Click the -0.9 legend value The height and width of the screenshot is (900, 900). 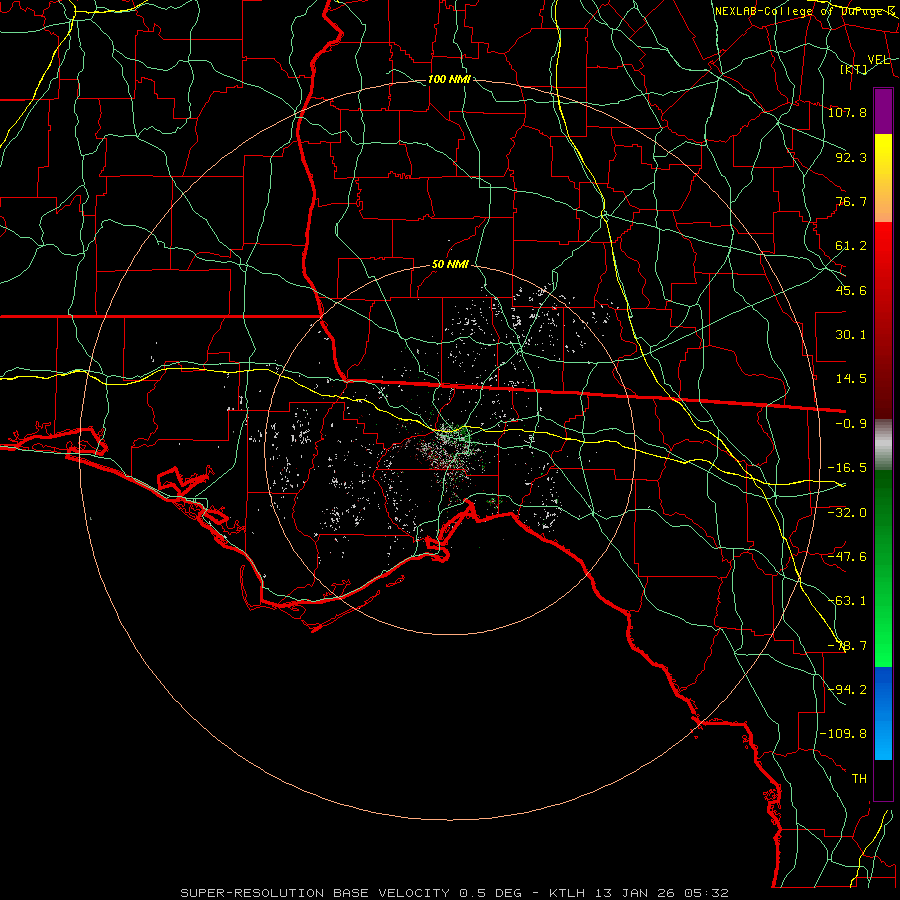pos(851,424)
